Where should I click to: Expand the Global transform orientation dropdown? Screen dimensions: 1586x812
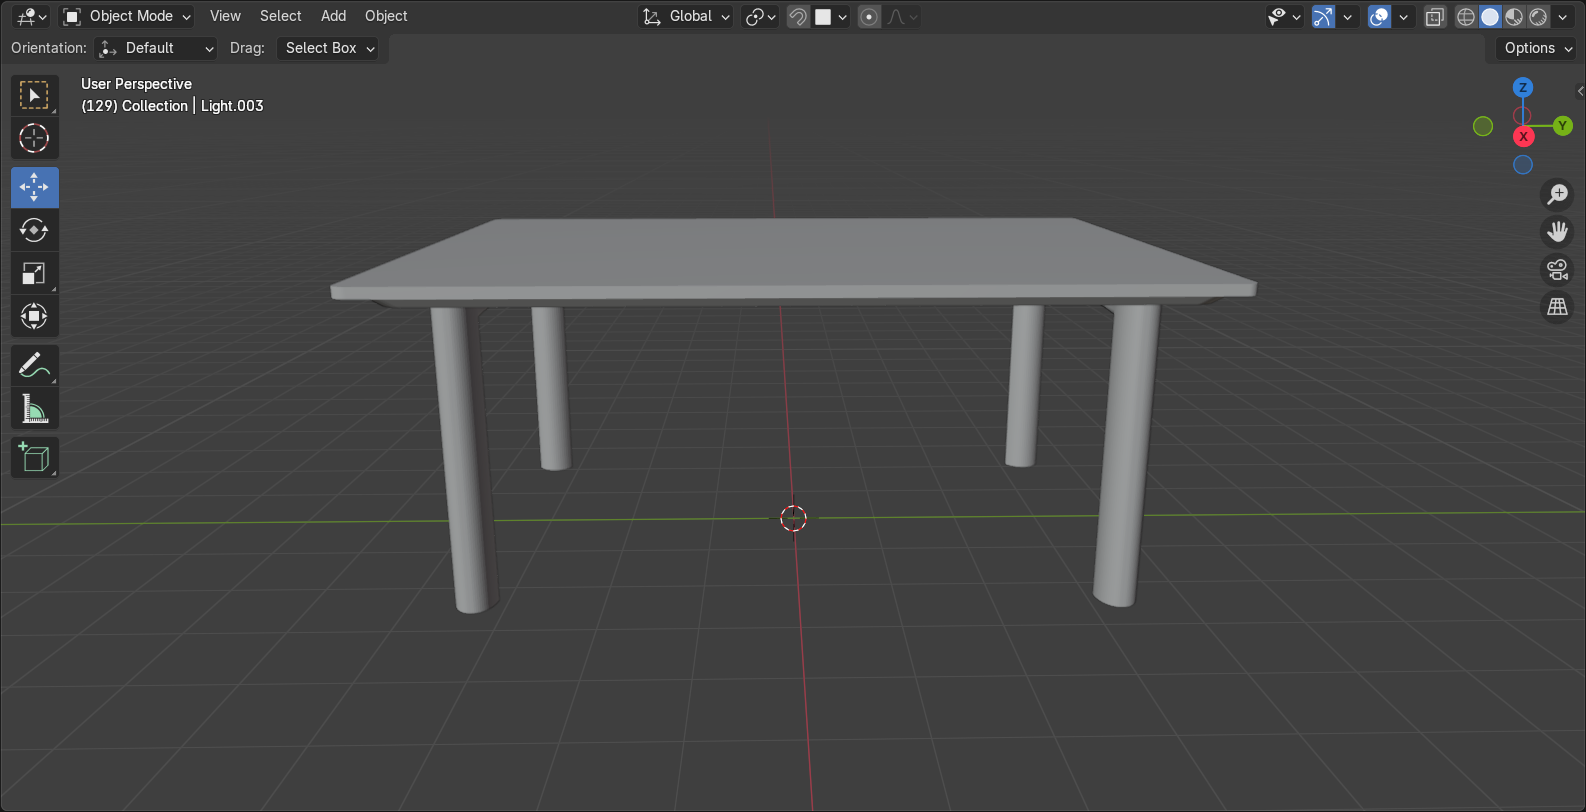687,17
